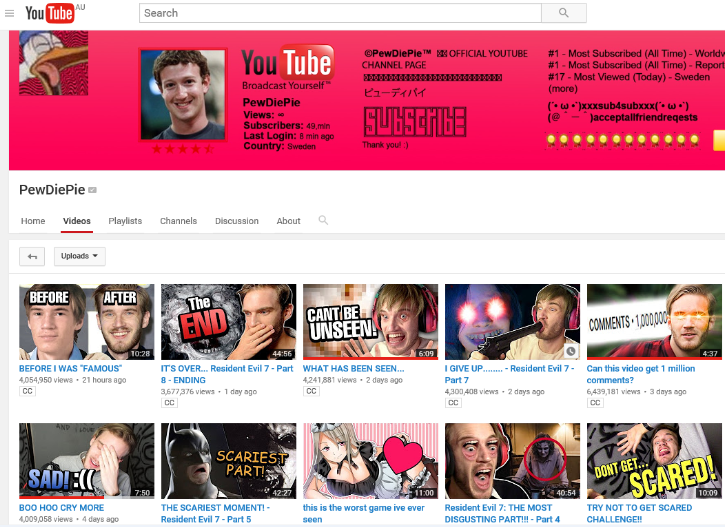This screenshot has height=527, width=725.
Task: Click the CC badge under the 1 million comments video
Action: pyautogui.click(x=595, y=403)
